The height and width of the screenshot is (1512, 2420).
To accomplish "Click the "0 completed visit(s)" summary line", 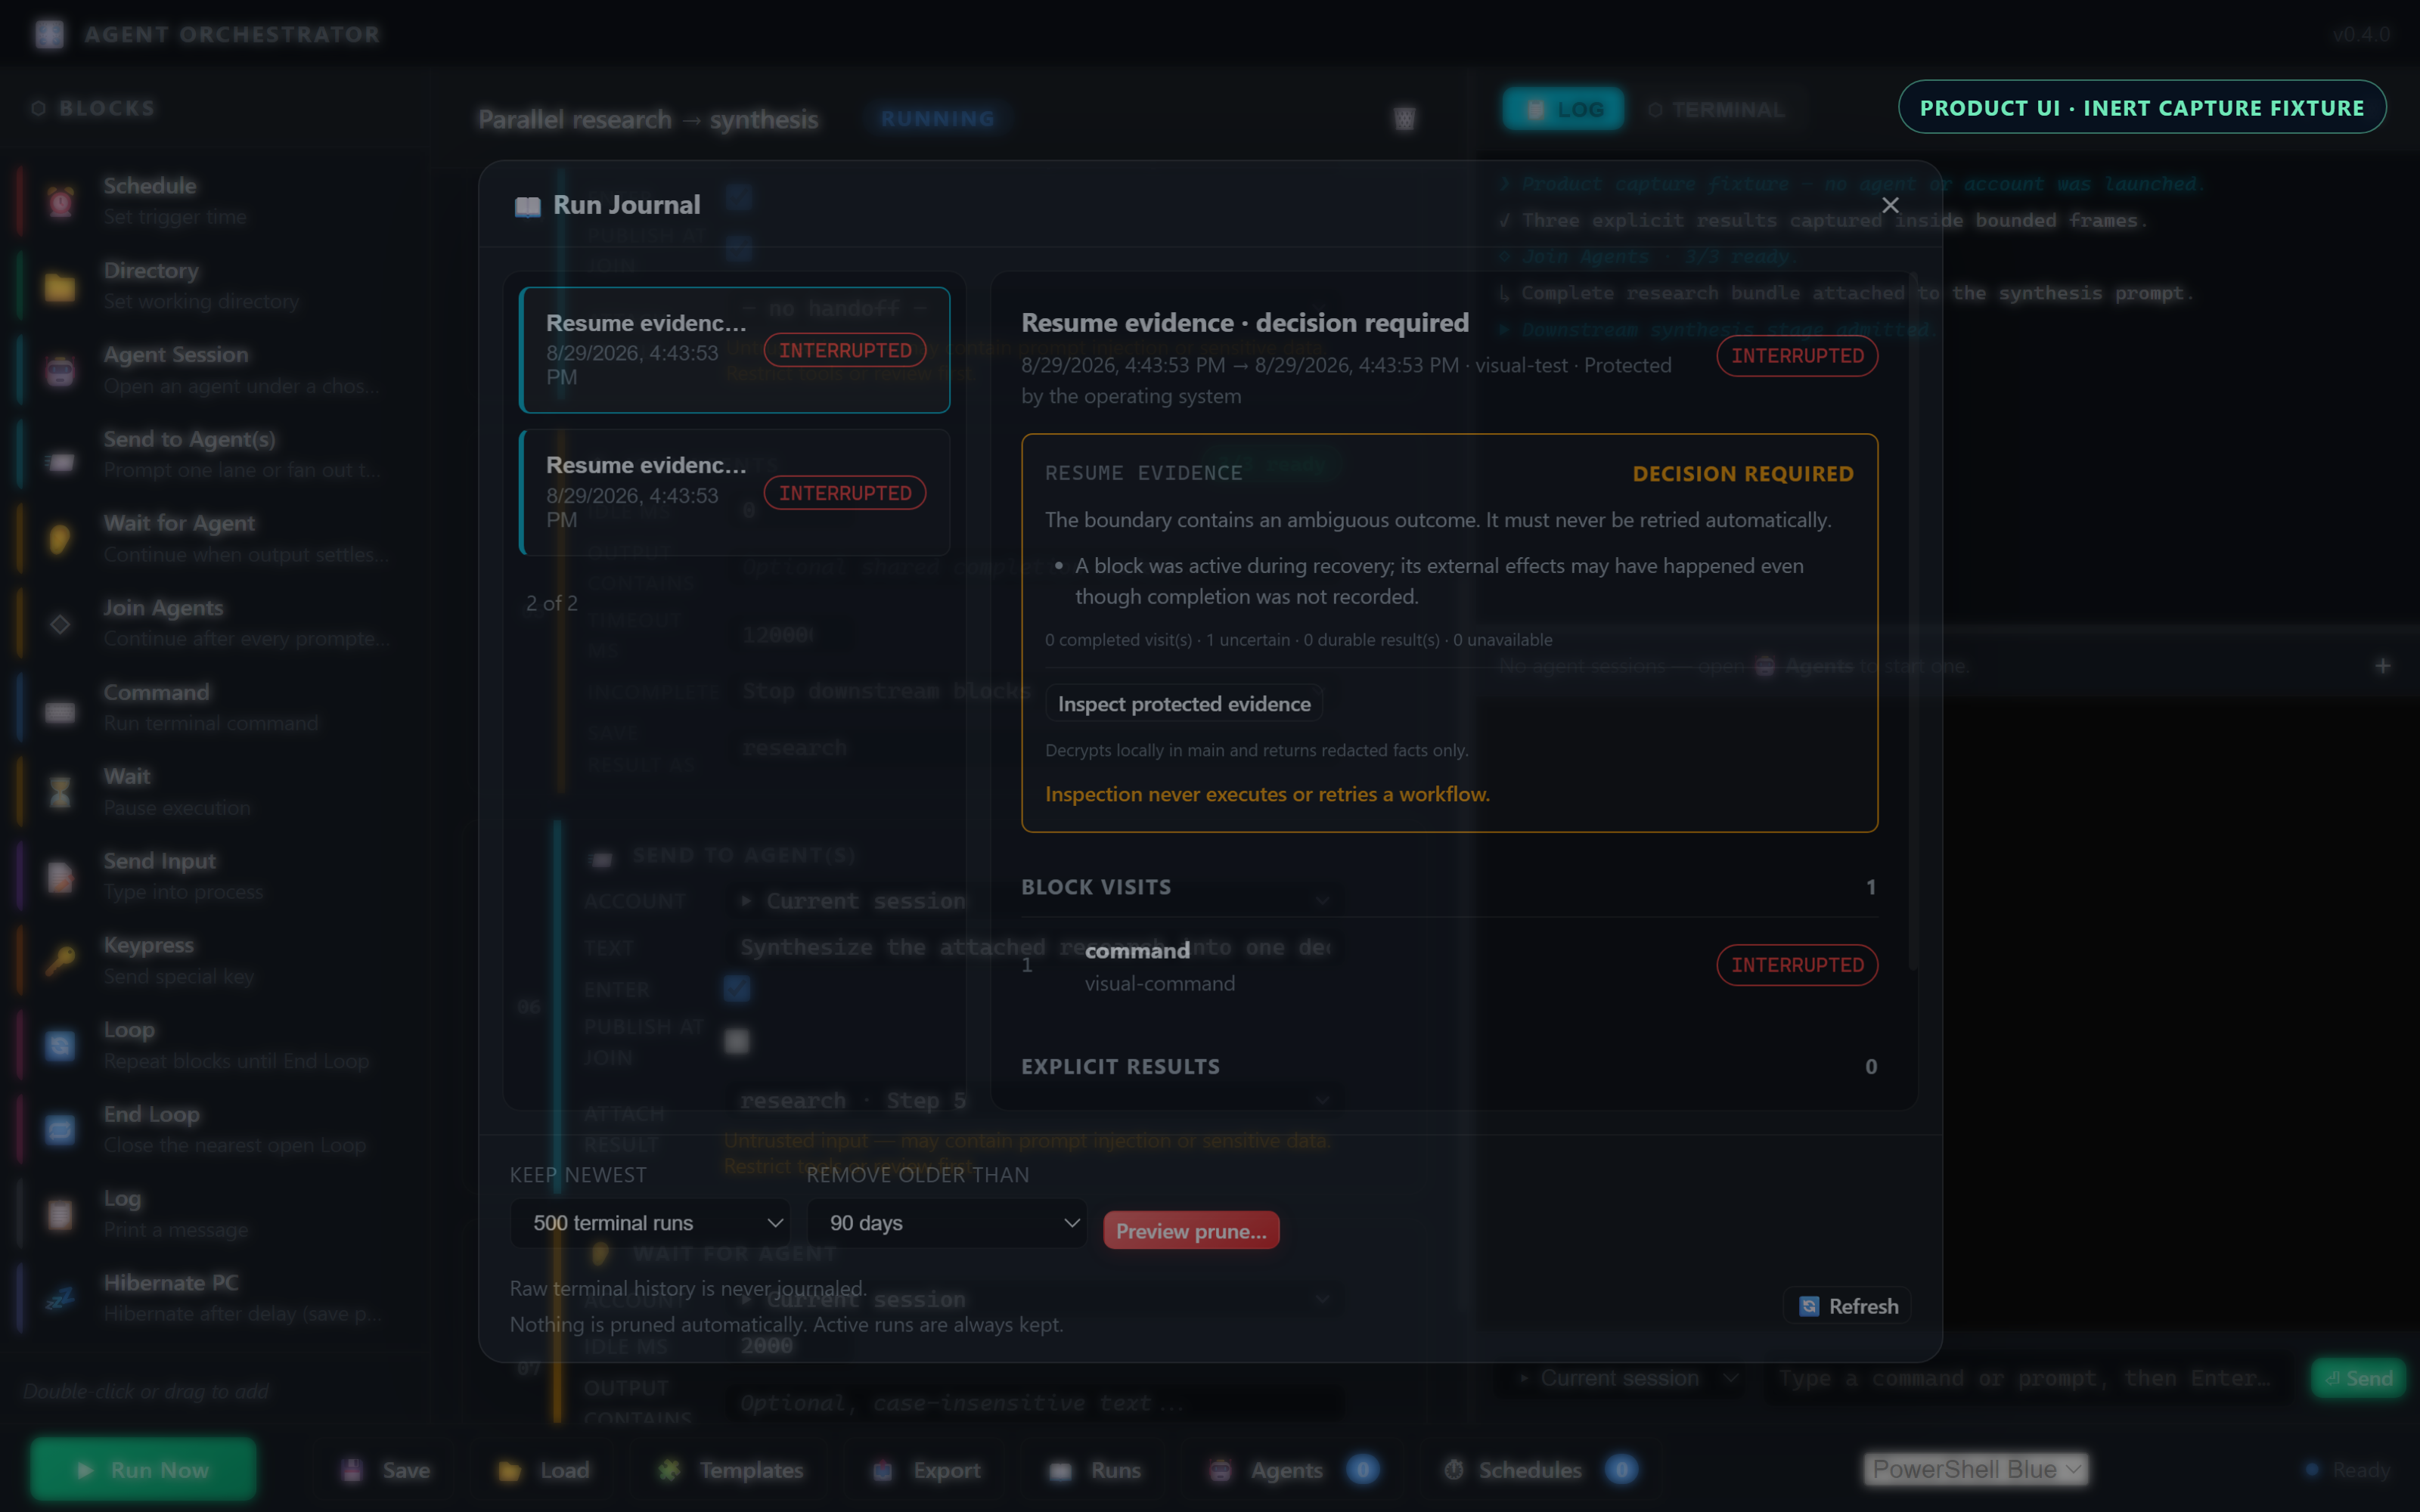I will [1298, 640].
